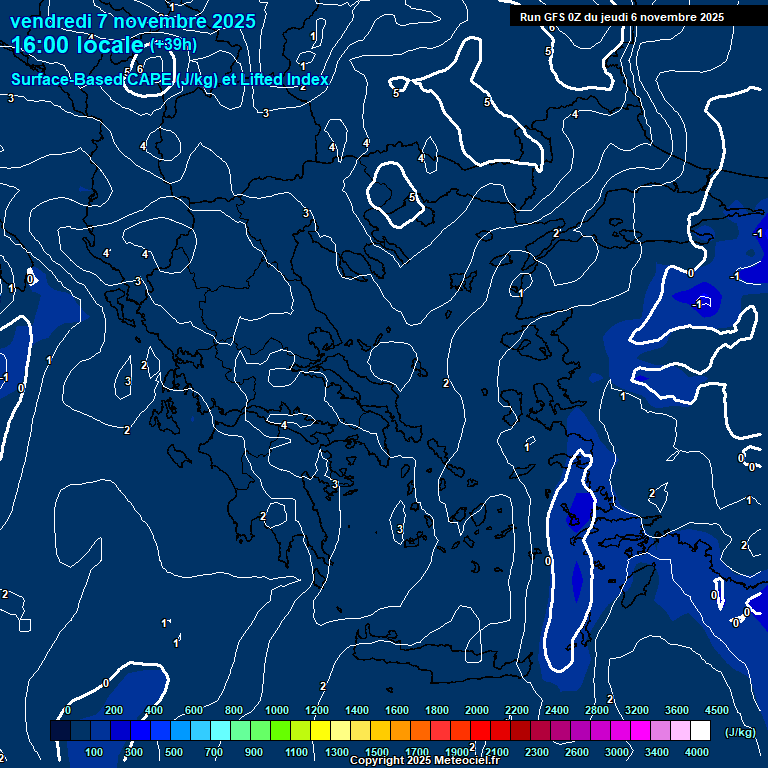Viewport: 768px width, 768px height.
Task: Select the darkest navy first legend swatch
Action: pyautogui.click(x=60, y=730)
